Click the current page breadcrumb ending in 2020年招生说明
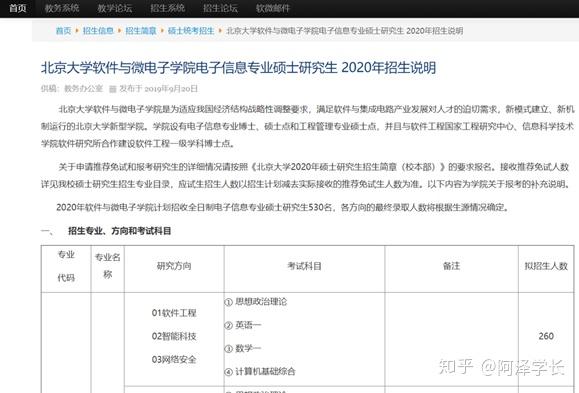Image resolution: width=579 pixels, height=393 pixels. point(344,31)
